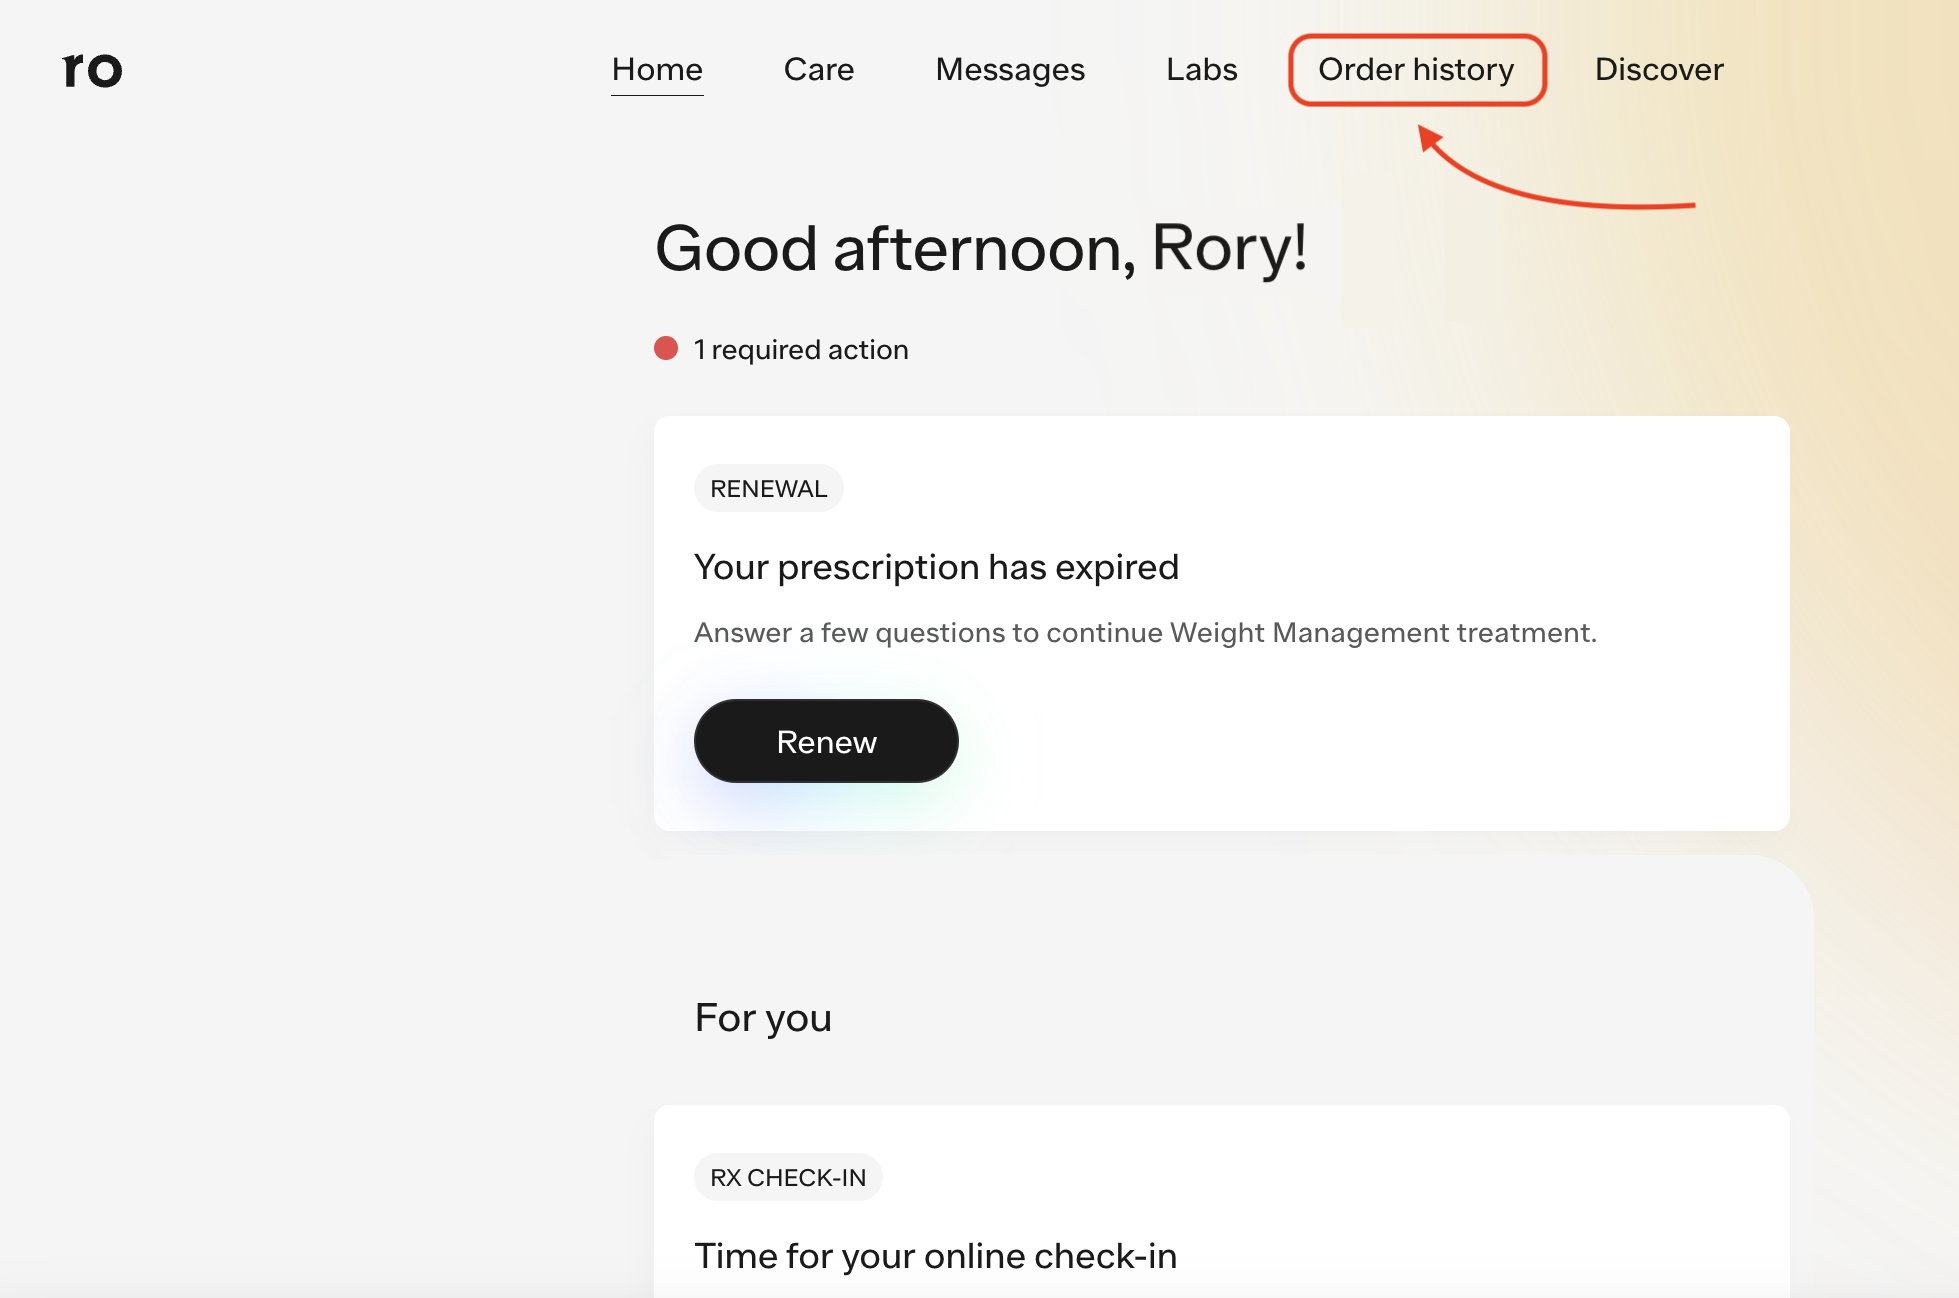Click the Renew prescription button
Image resolution: width=1959 pixels, height=1298 pixels.
pyautogui.click(x=827, y=742)
